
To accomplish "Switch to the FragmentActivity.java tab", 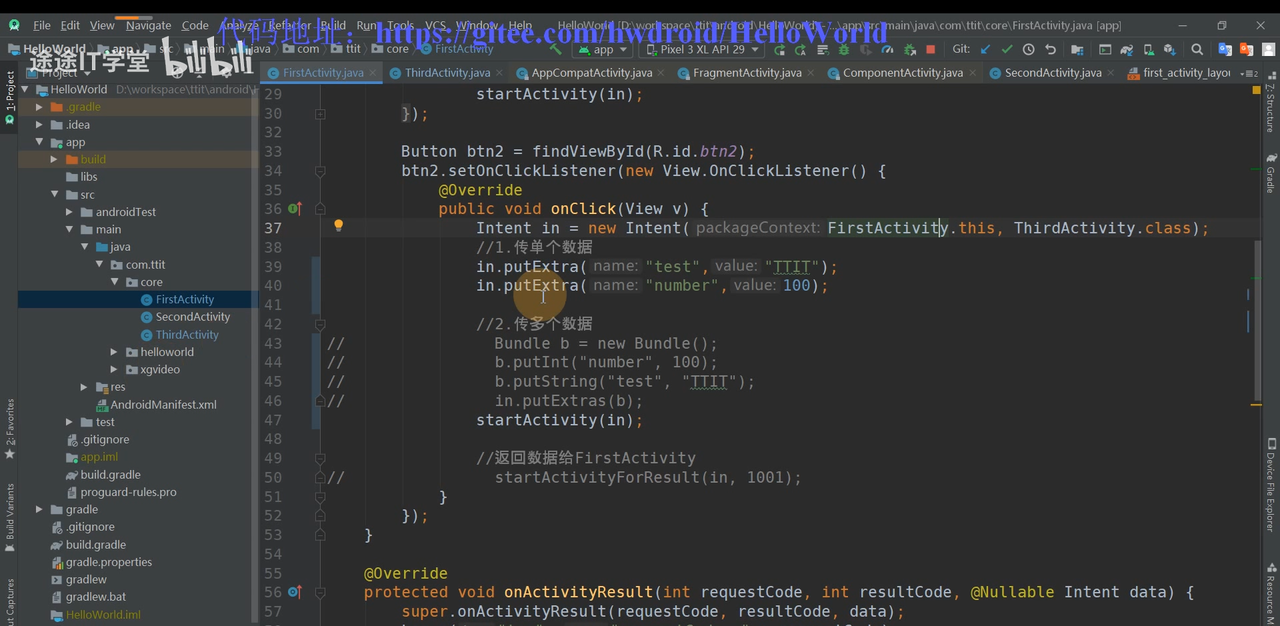I will [747, 72].
